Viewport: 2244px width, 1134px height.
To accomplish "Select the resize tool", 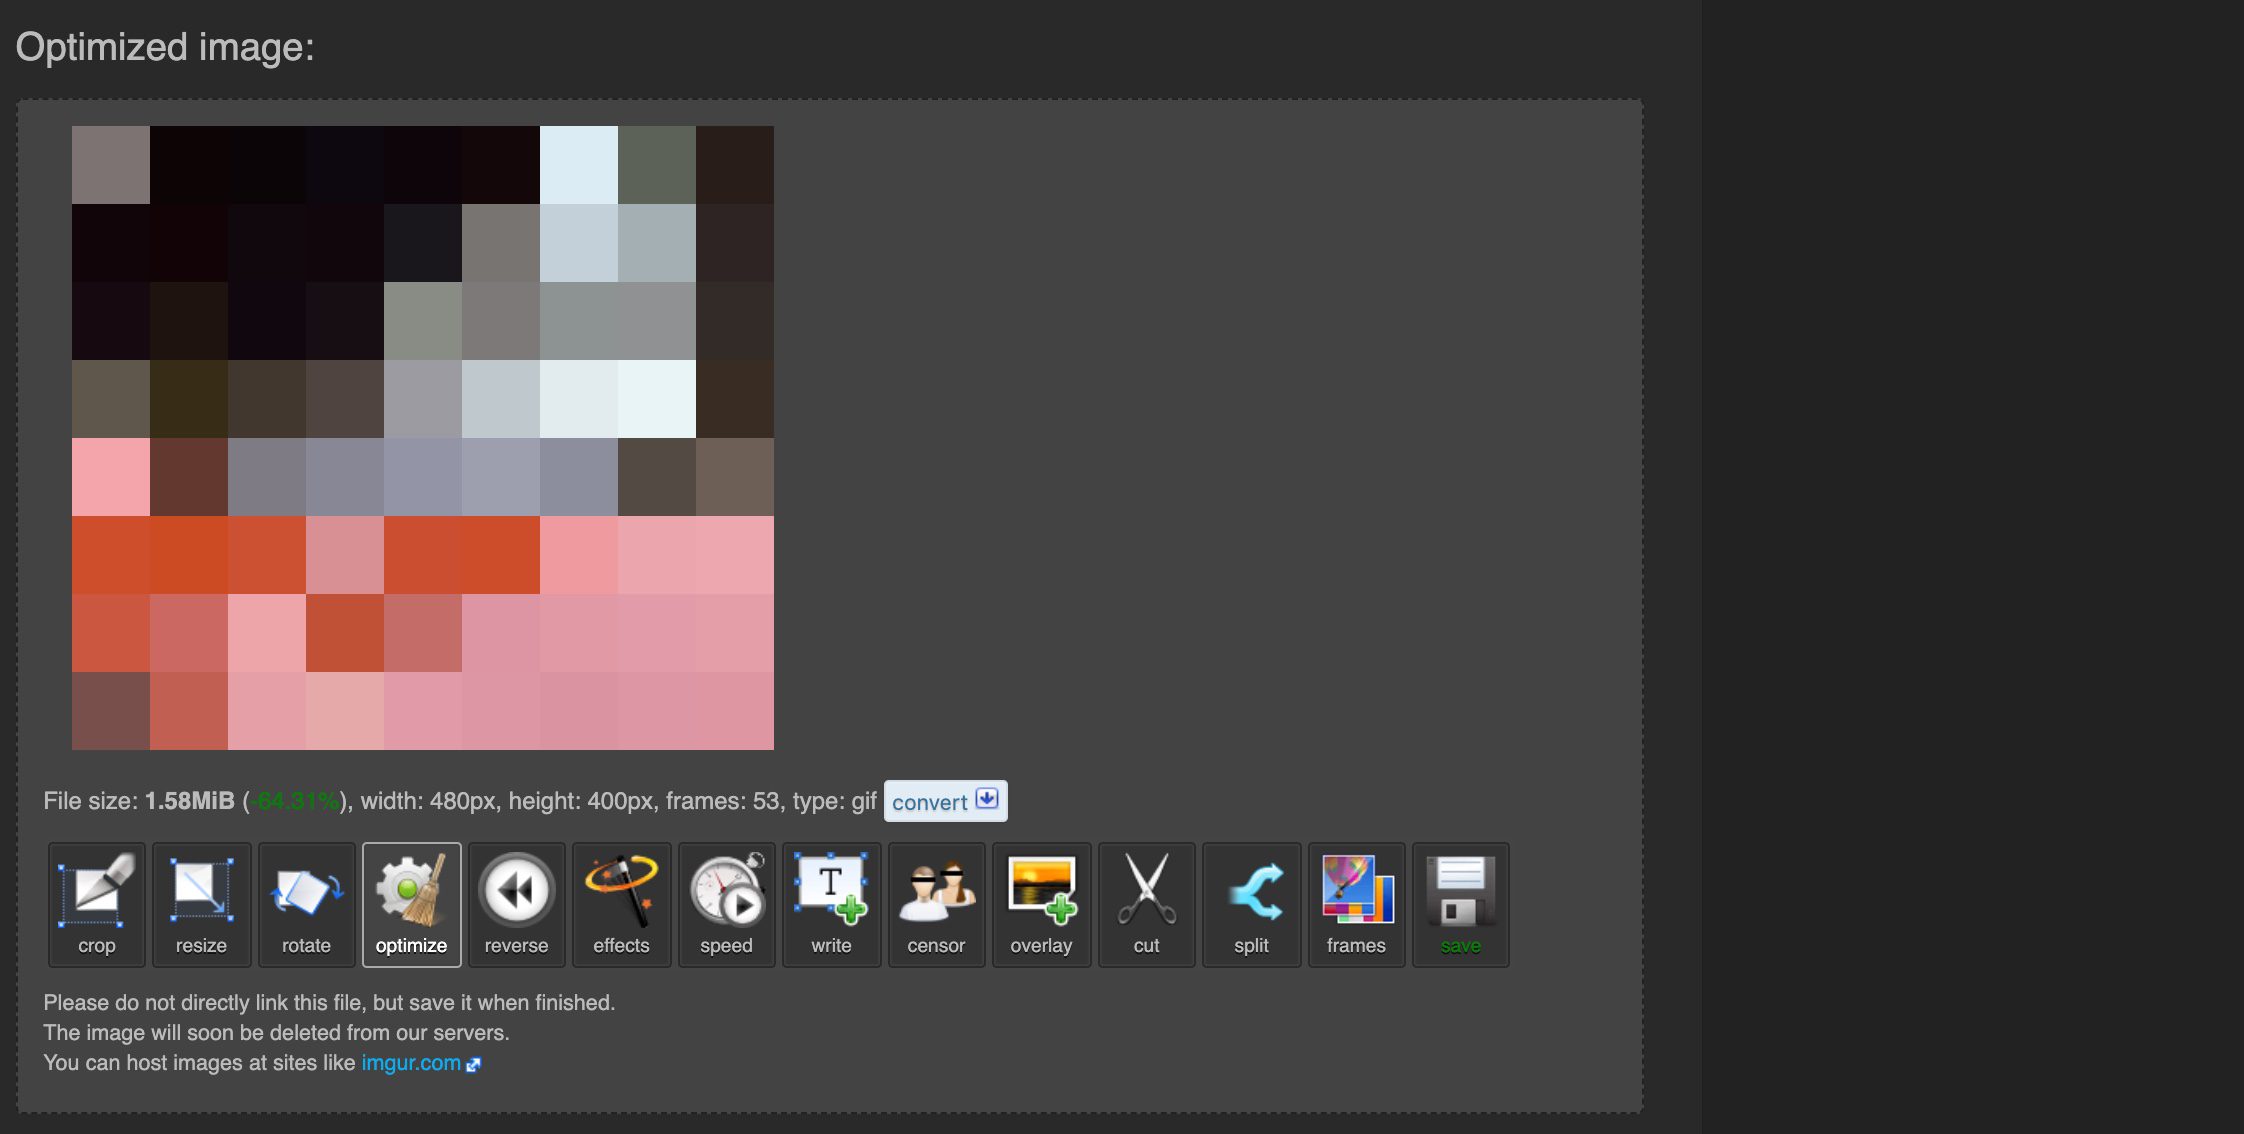I will click(201, 903).
